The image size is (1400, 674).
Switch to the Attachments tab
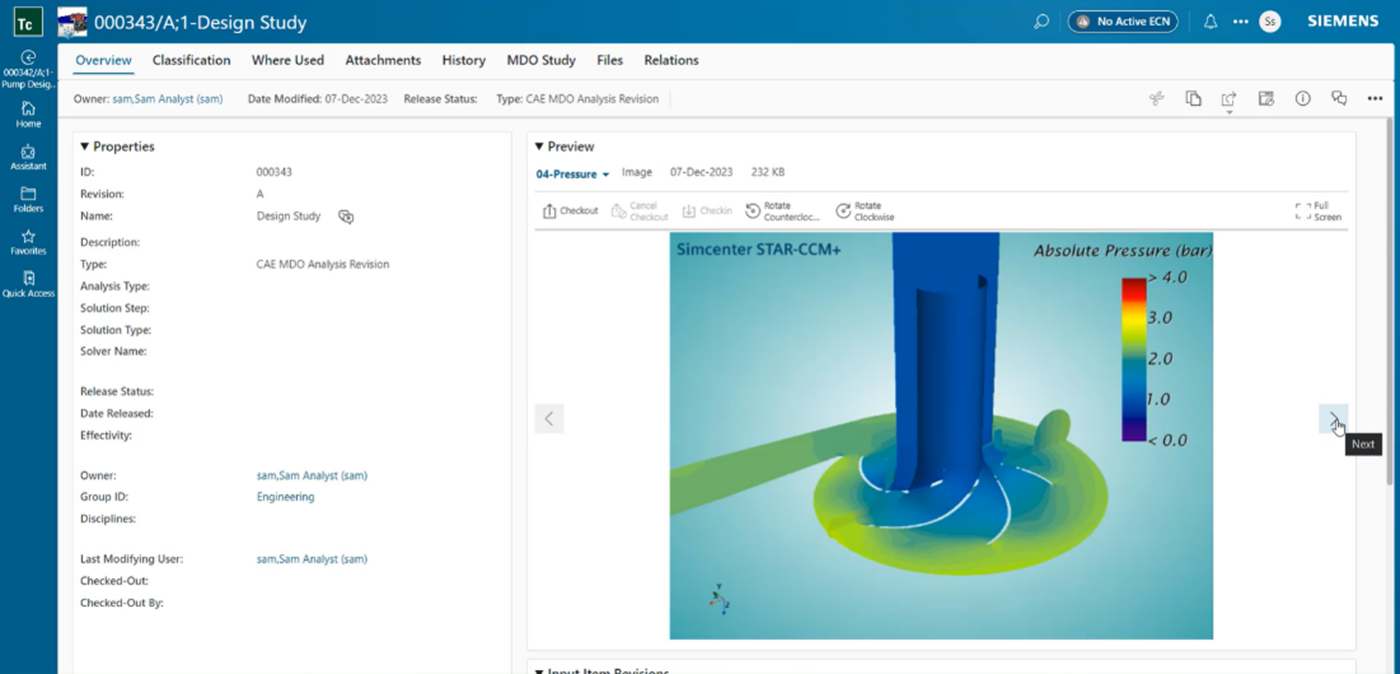(x=383, y=60)
